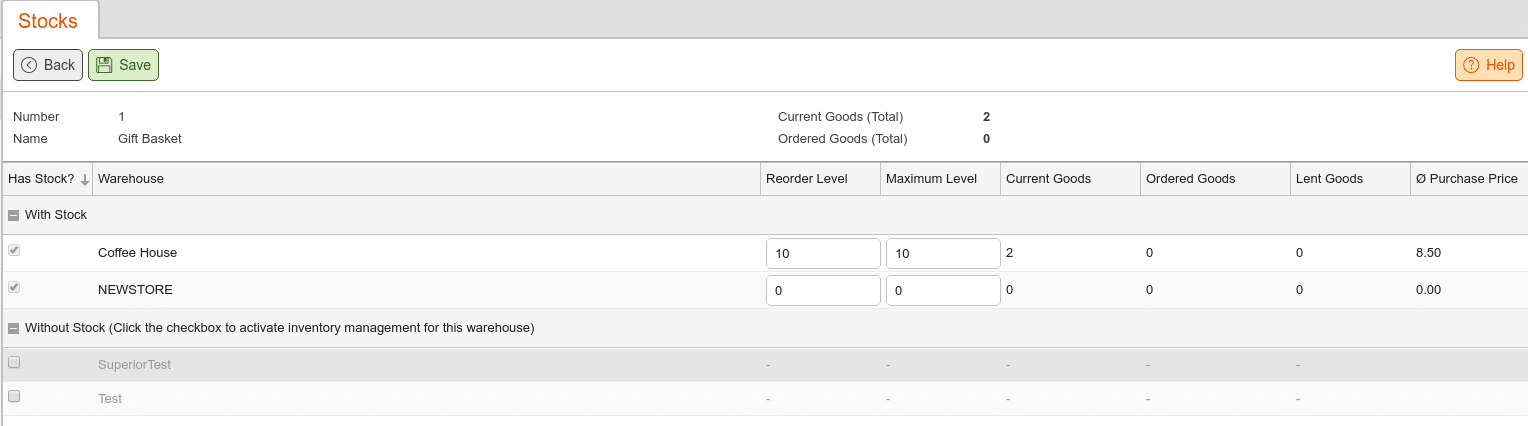
Task: Toggle the Coffee House stock checkbox
Action: [x=14, y=250]
